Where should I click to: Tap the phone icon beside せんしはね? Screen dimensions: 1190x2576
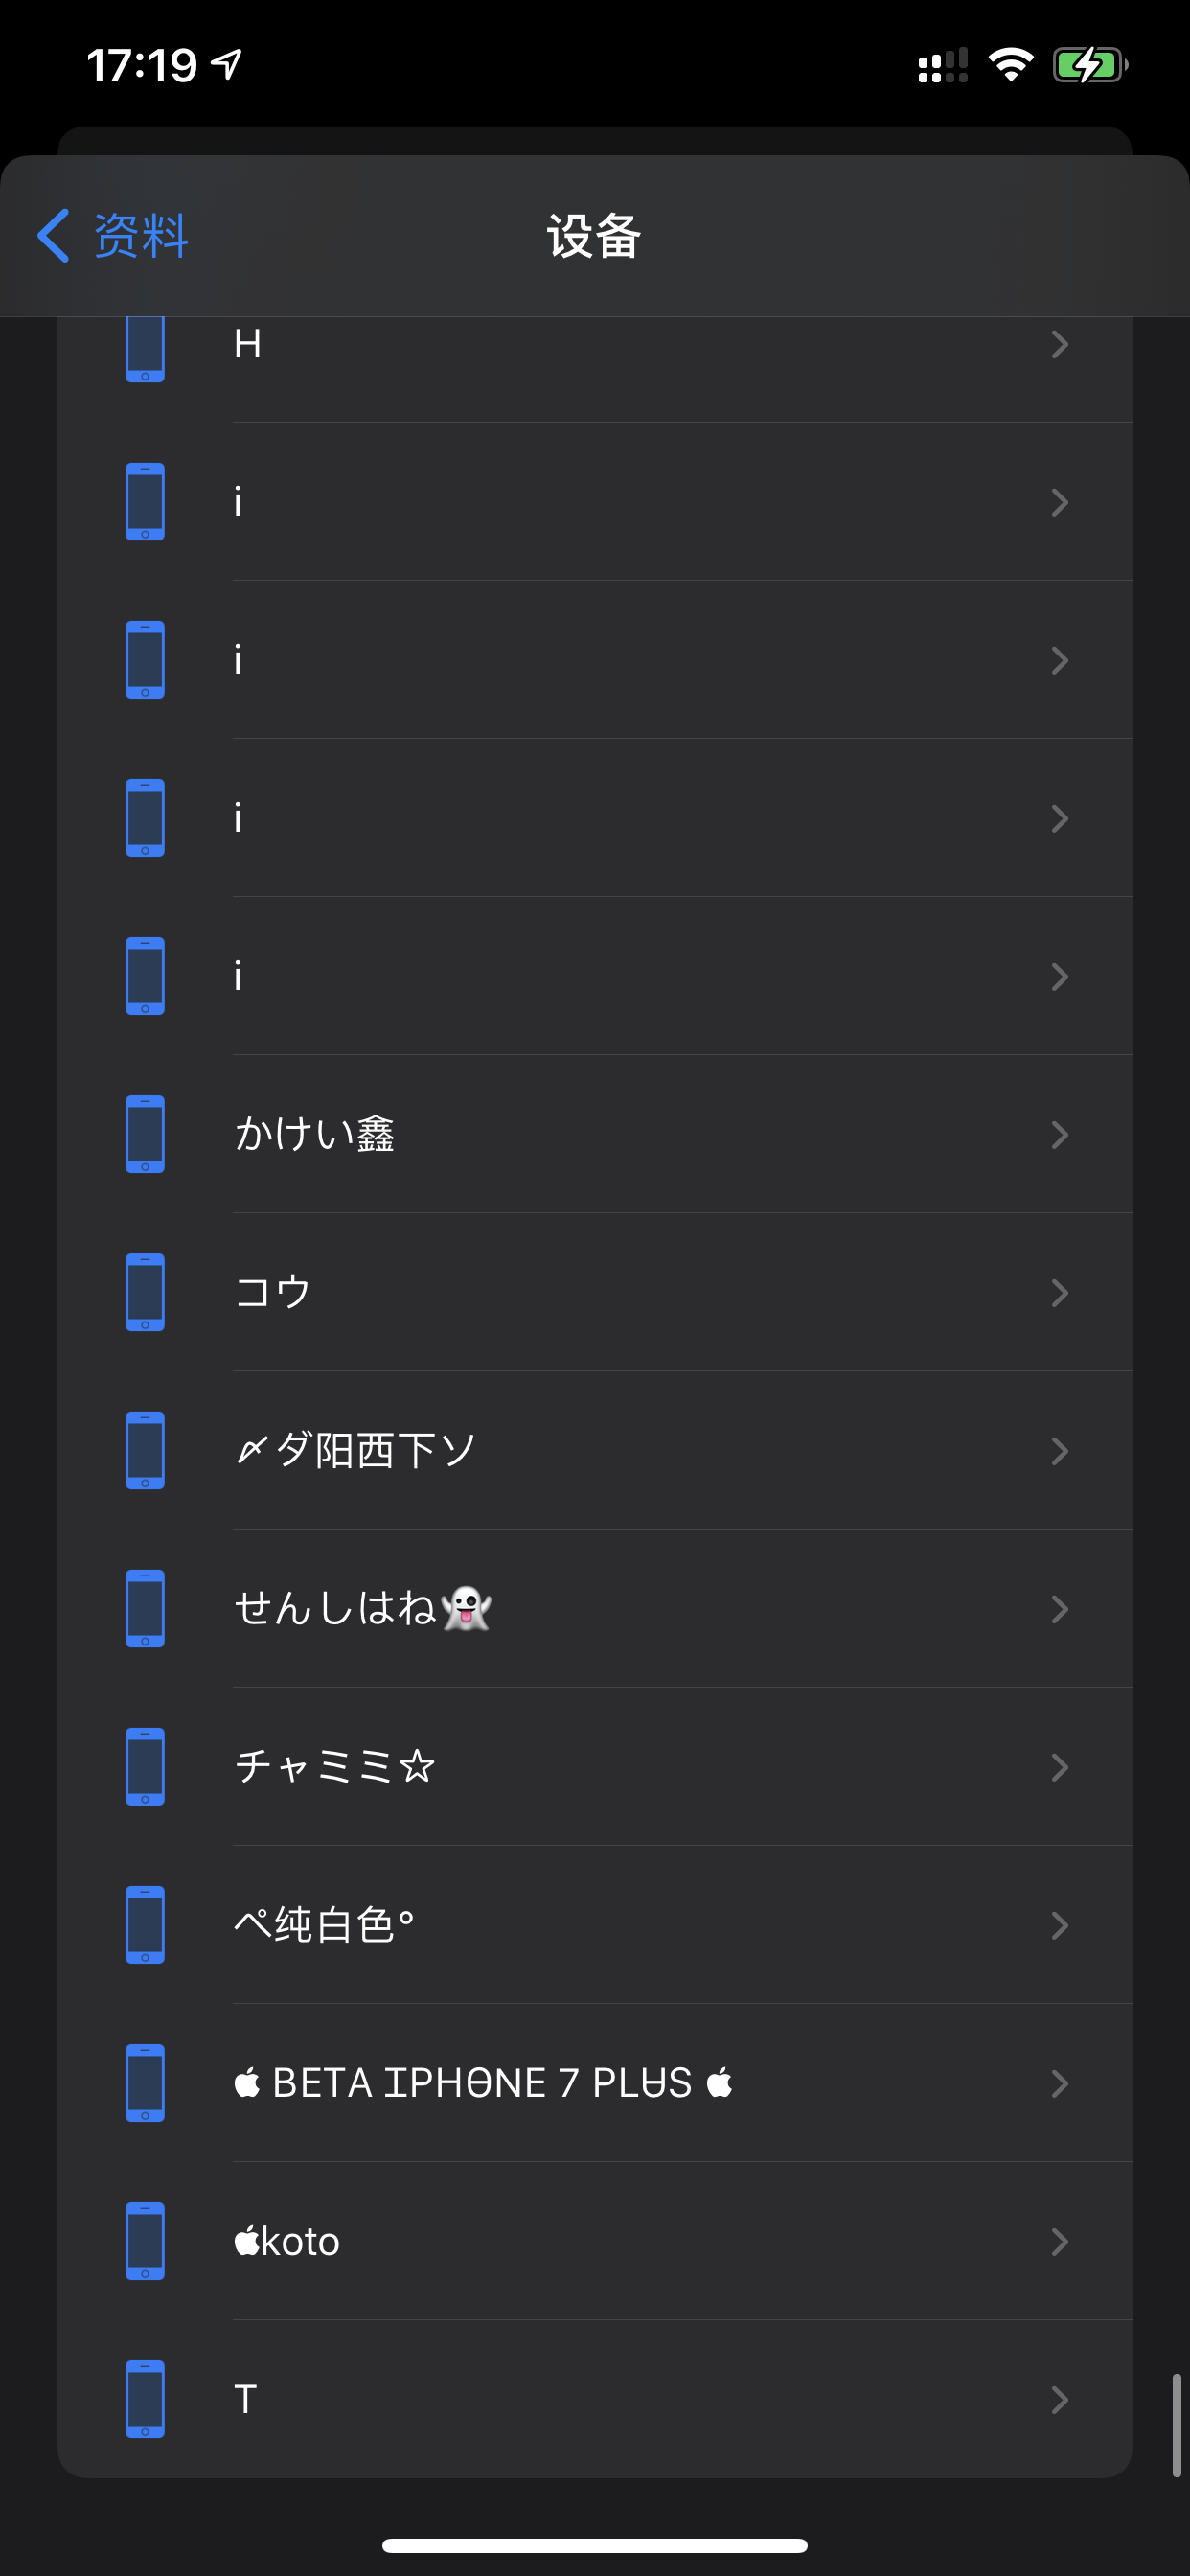coord(145,1608)
